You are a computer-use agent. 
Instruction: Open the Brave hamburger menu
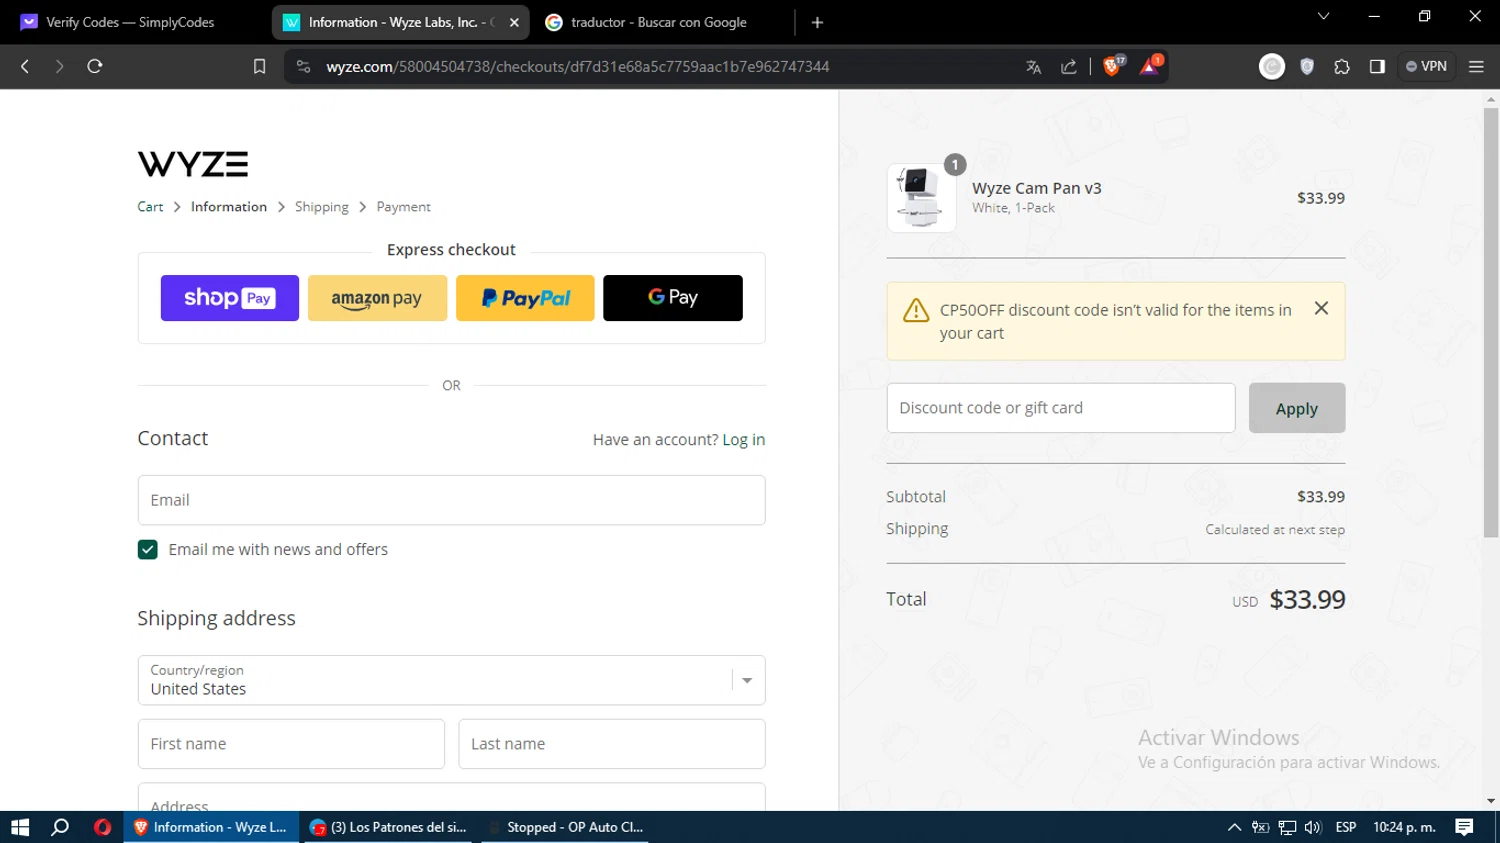(x=1476, y=67)
